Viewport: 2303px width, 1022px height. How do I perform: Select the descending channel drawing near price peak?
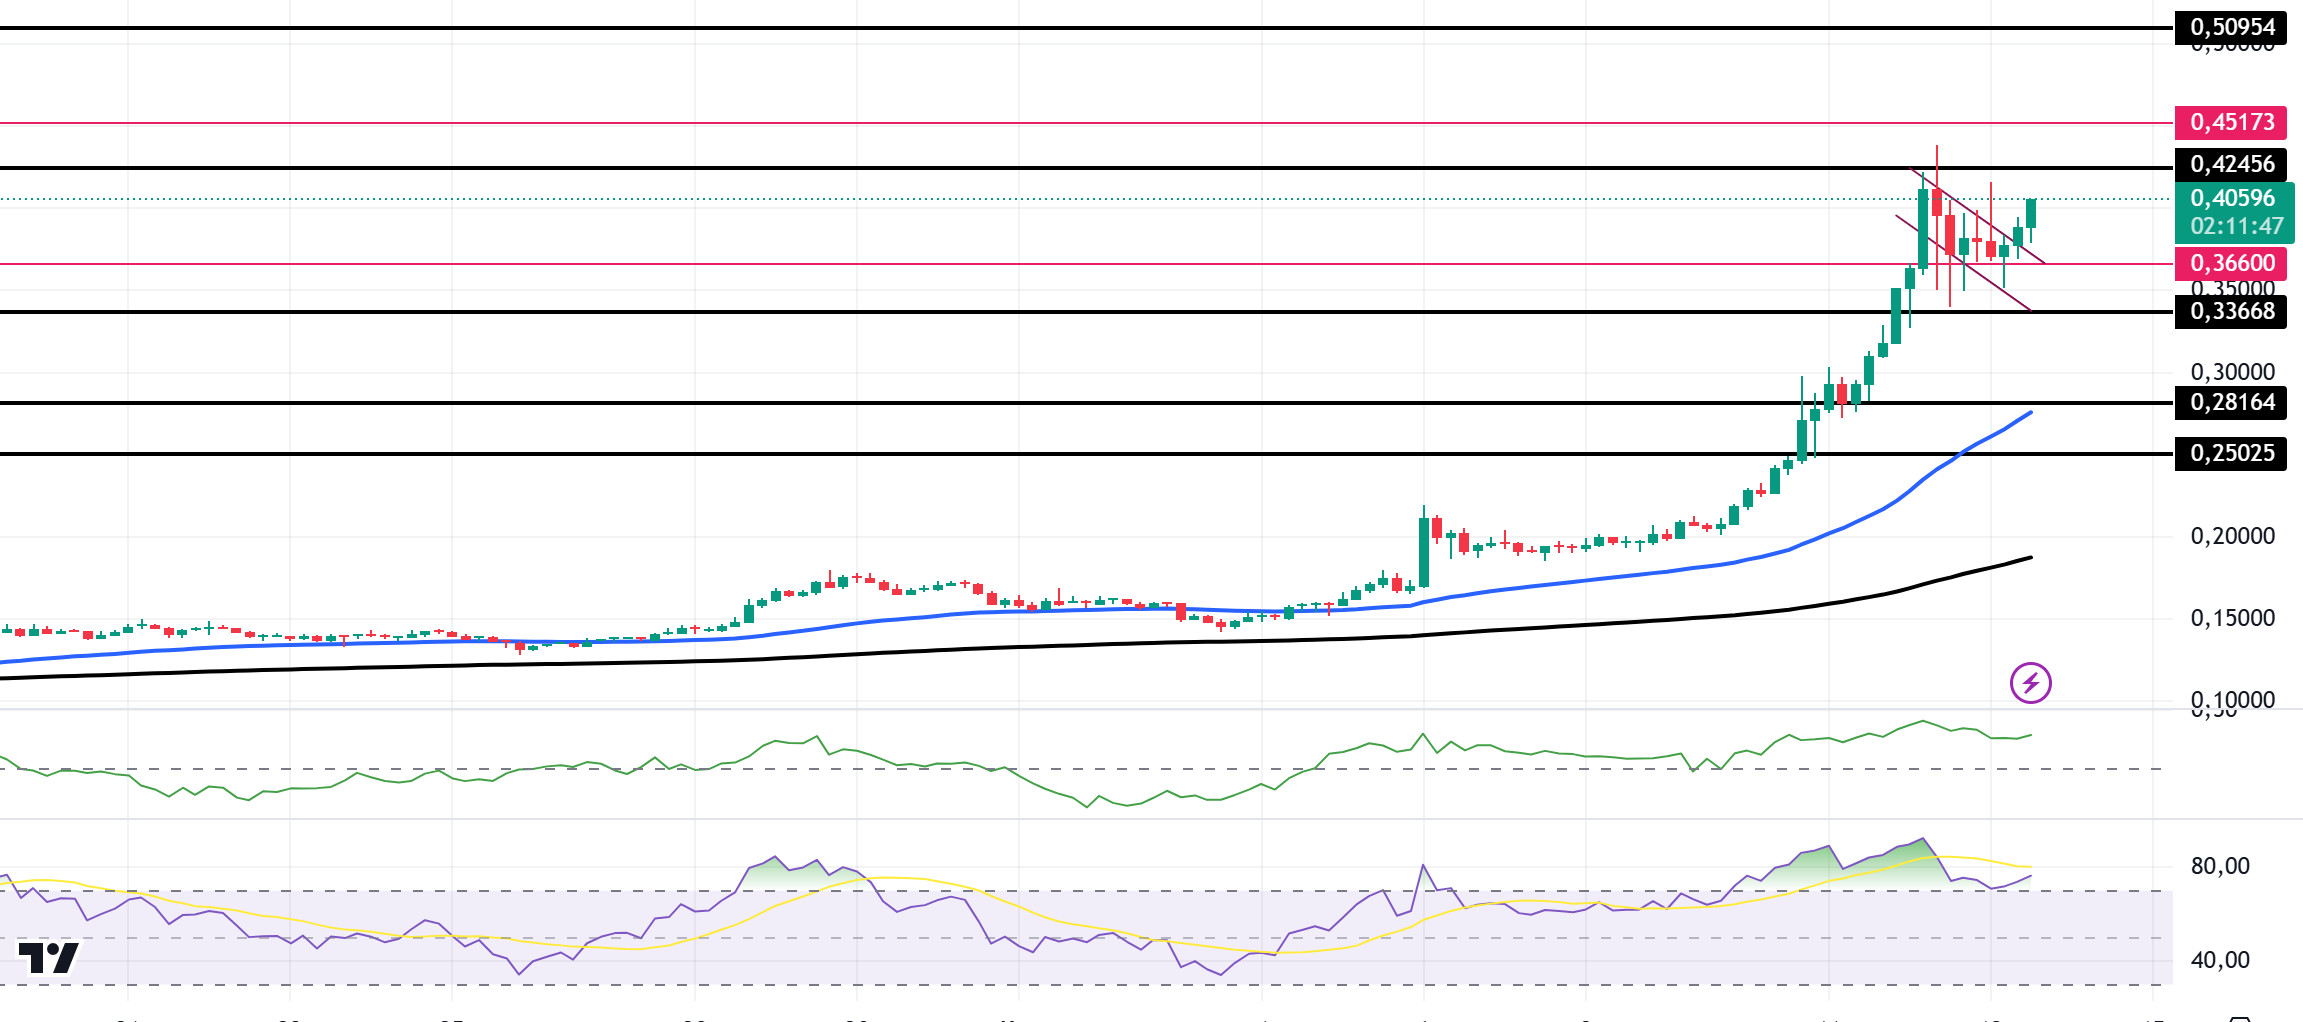1970,240
